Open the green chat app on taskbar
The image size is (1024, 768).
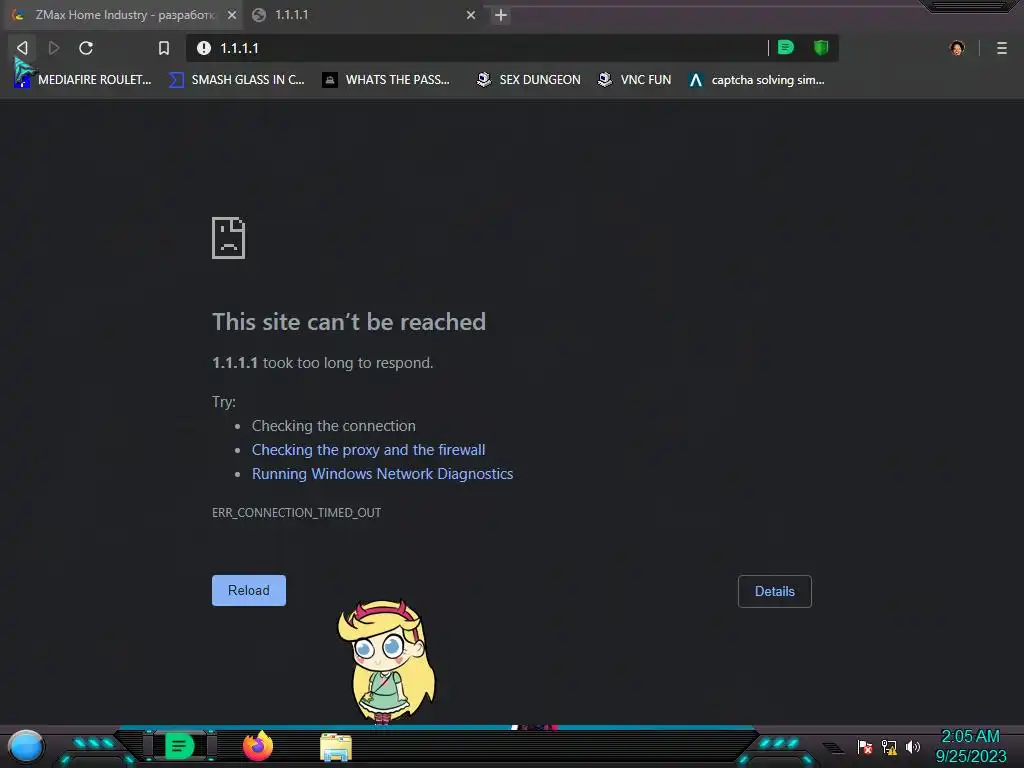[x=179, y=746]
